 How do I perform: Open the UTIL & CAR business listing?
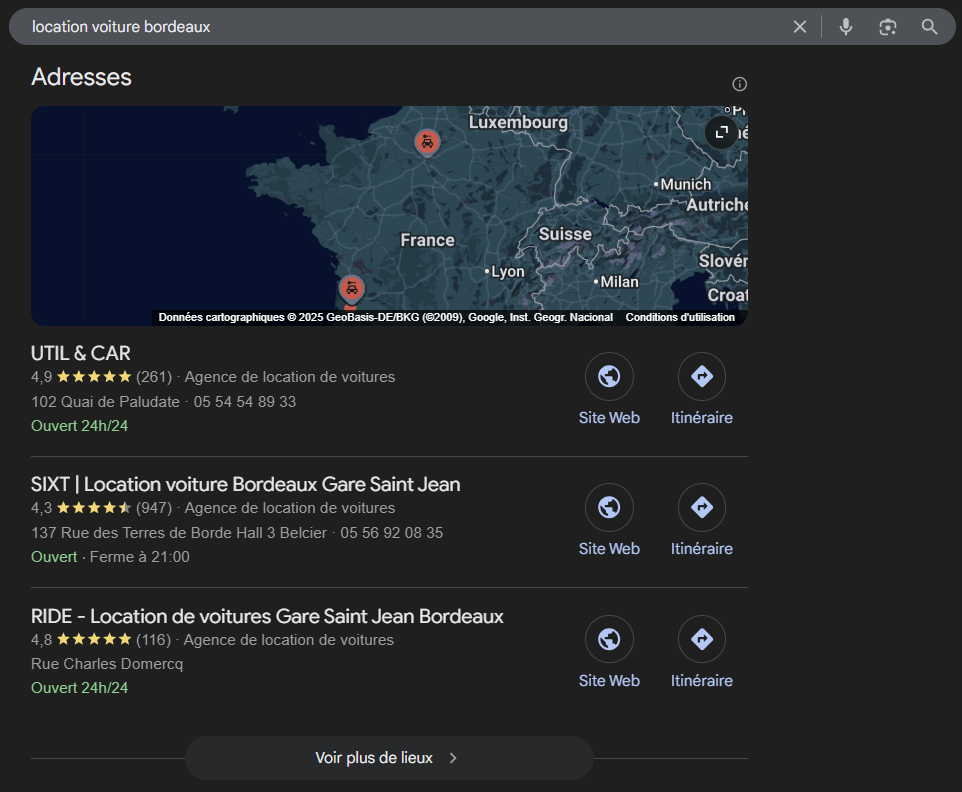pyautogui.click(x=80, y=353)
